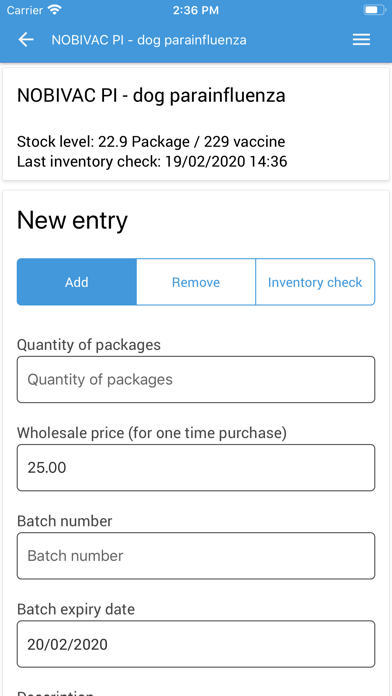Select the Add entry mode
392x696 pixels.
tap(77, 282)
